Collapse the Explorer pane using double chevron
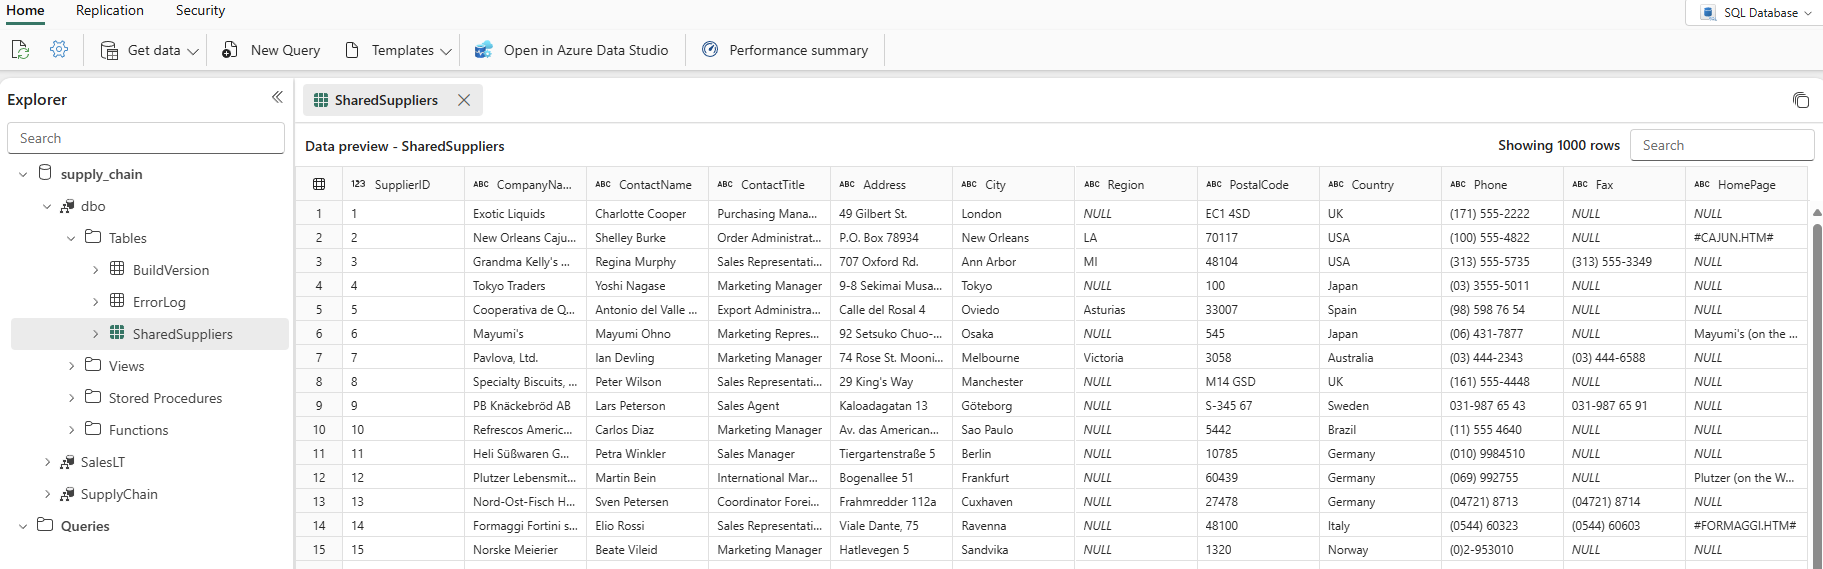Viewport: 1823px width, 569px height. coord(277,97)
